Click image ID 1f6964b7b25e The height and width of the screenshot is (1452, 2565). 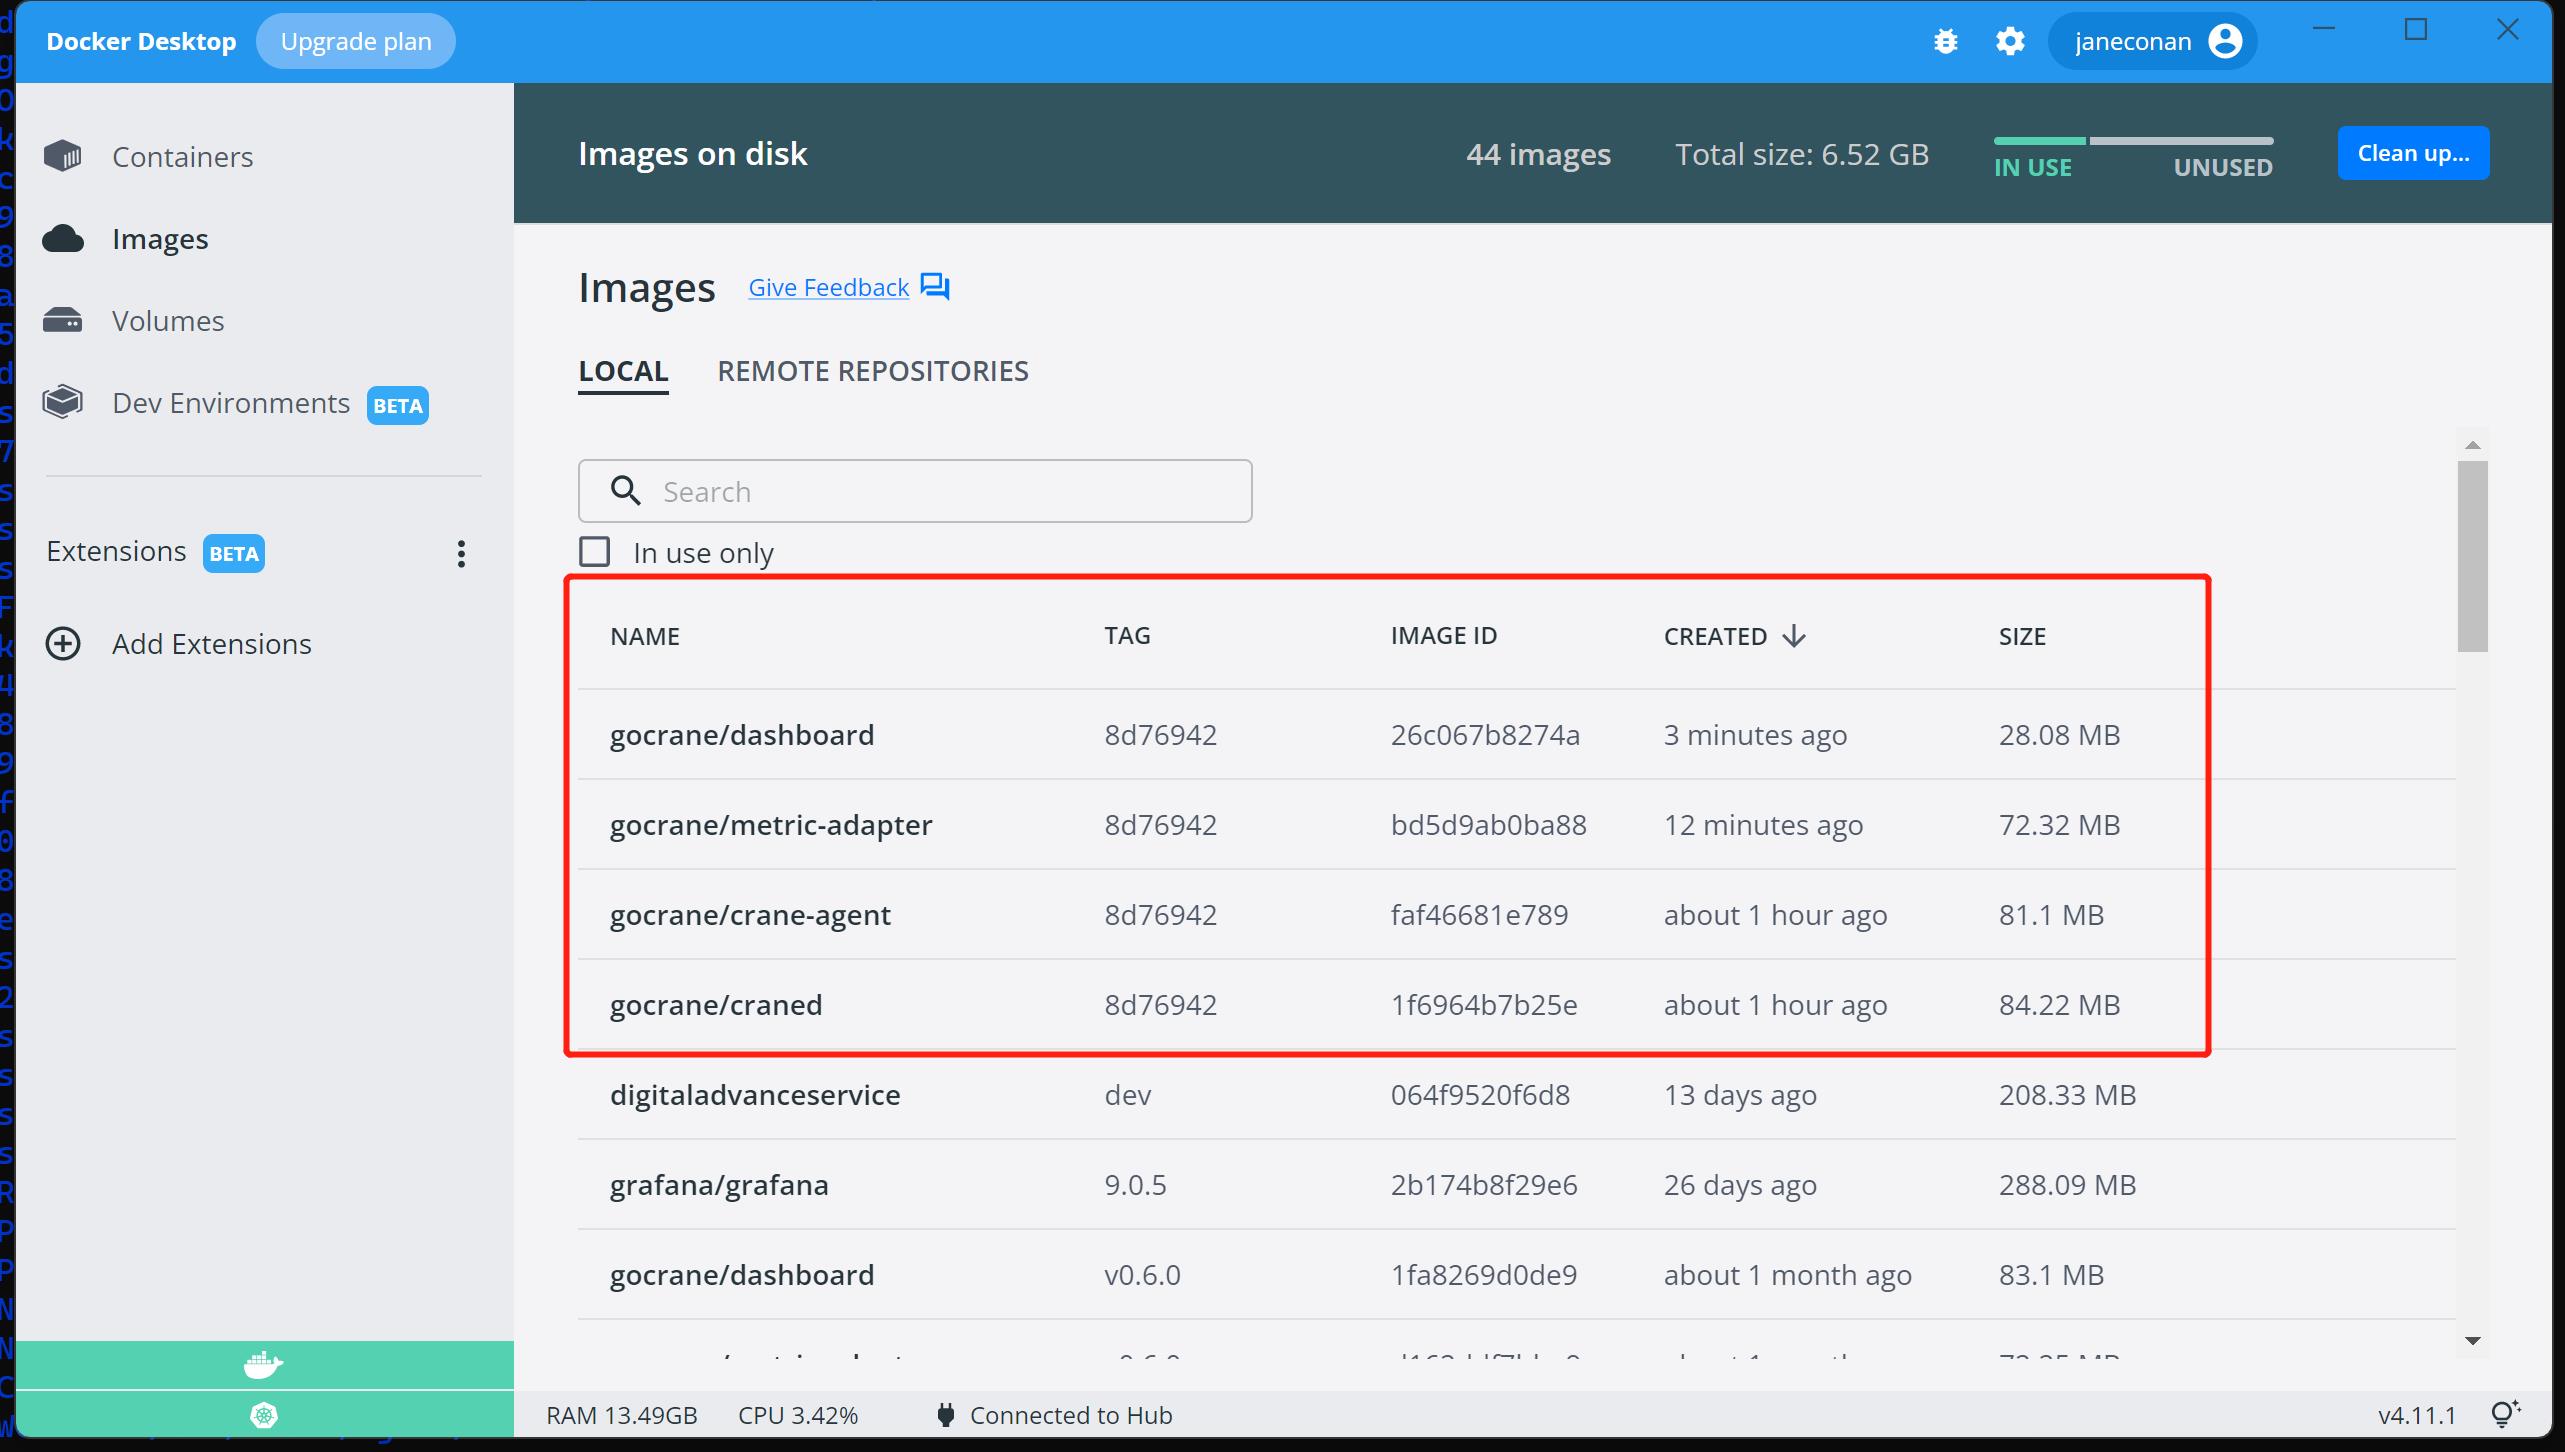(1484, 1005)
